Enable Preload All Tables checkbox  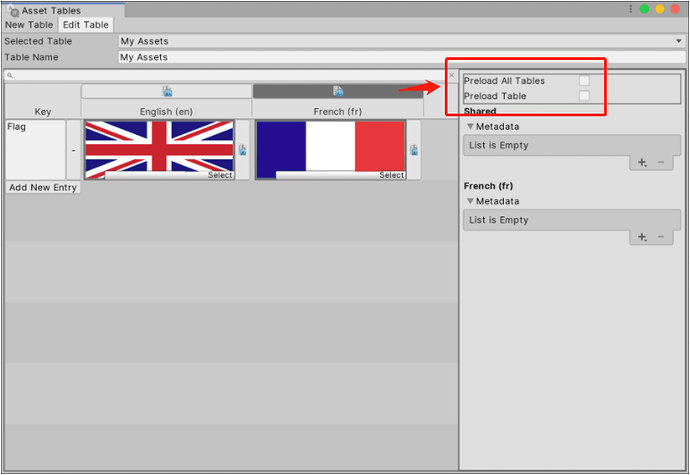click(x=584, y=81)
